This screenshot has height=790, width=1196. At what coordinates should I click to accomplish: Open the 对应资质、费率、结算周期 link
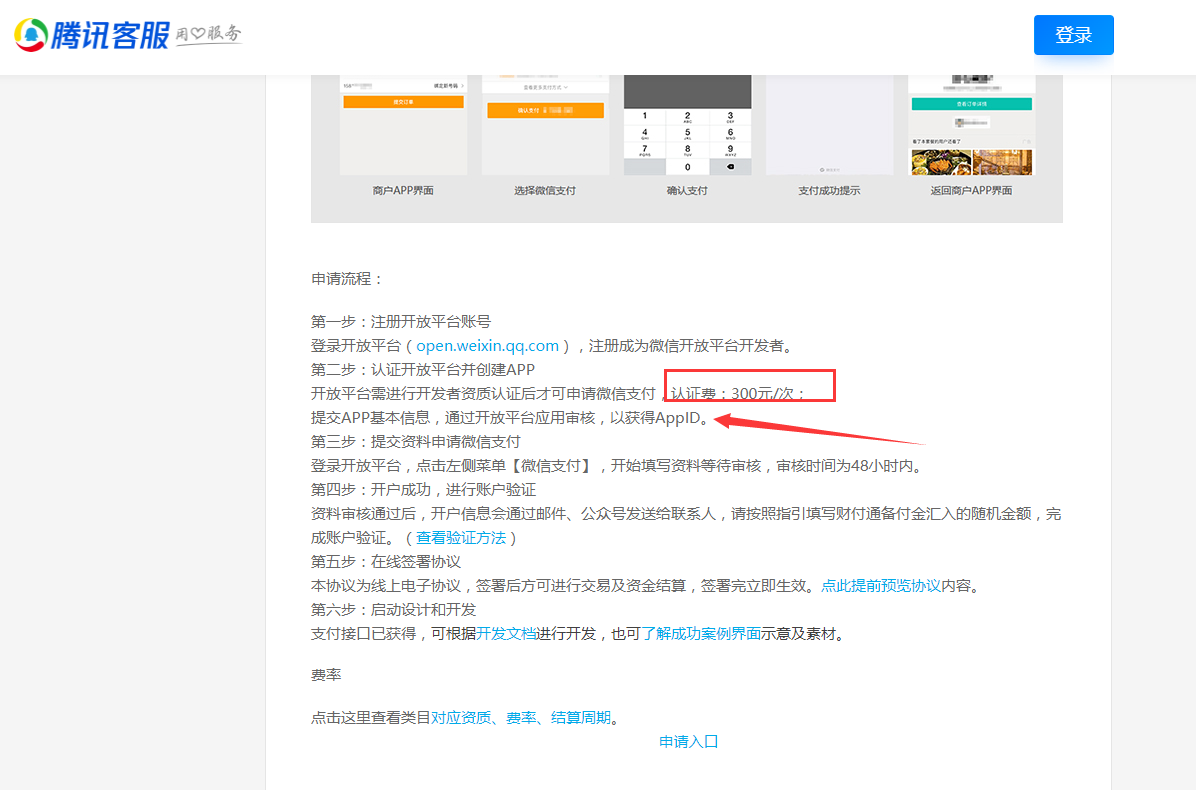pyautogui.click(x=520, y=718)
